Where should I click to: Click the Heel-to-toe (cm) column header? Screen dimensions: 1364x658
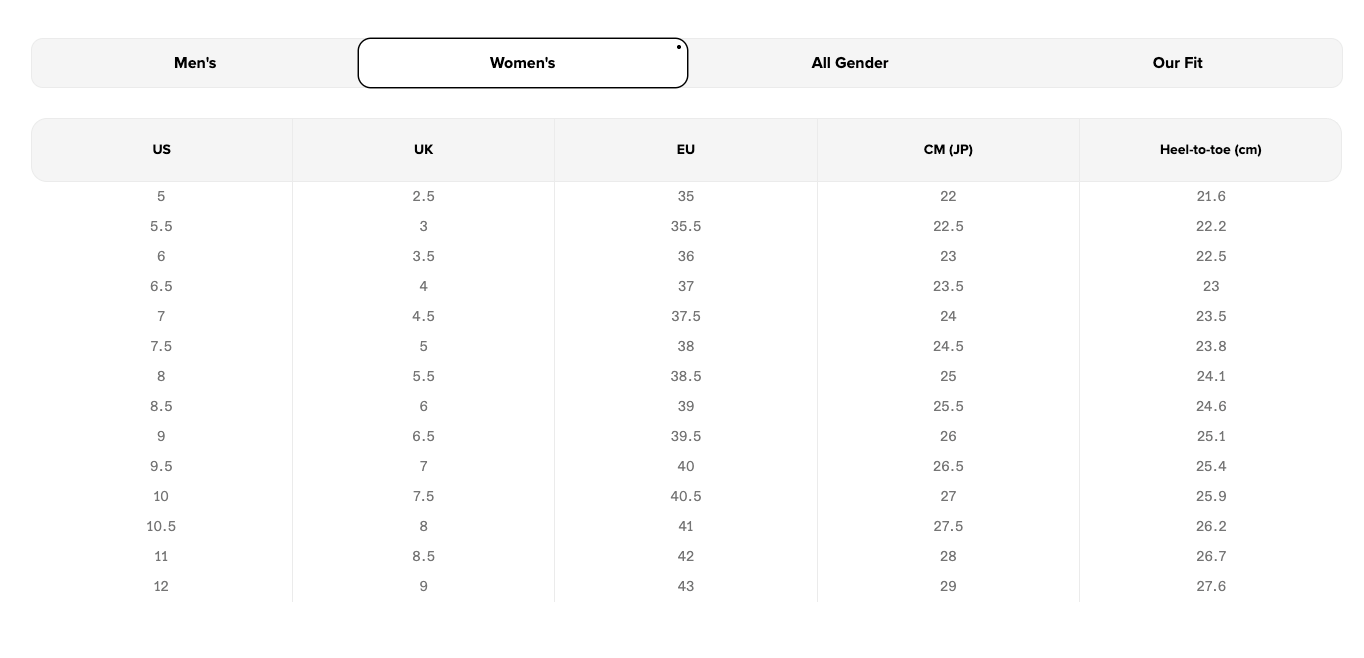[1210, 150]
